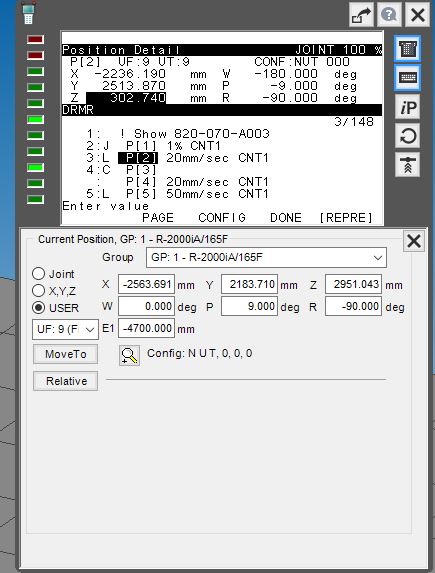Open the UF: 9 user frame dropdown
Image resolution: width=435 pixels, height=573 pixels.
[x=65, y=329]
